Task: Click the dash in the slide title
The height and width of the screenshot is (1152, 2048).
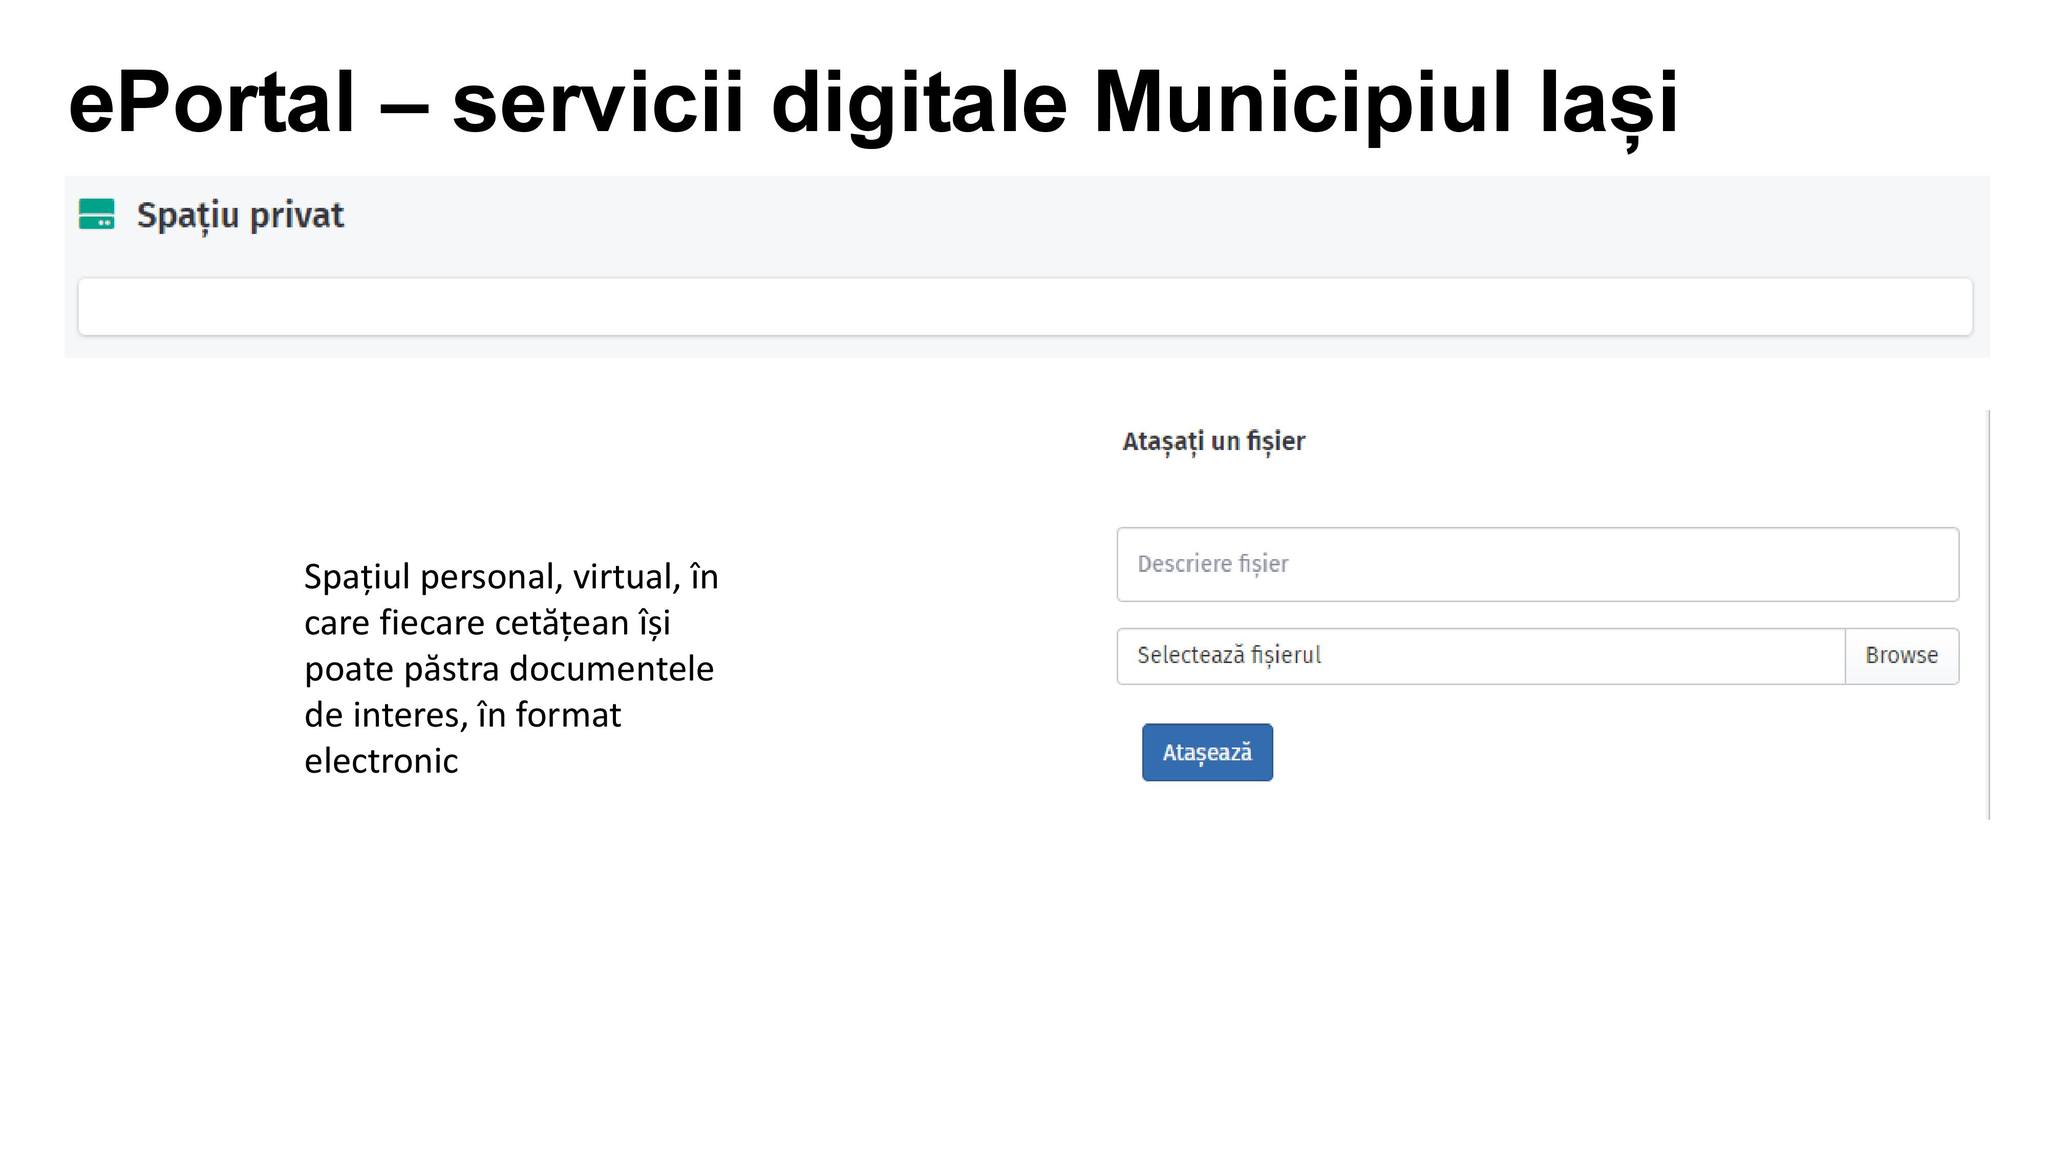Action: pyautogui.click(x=404, y=104)
